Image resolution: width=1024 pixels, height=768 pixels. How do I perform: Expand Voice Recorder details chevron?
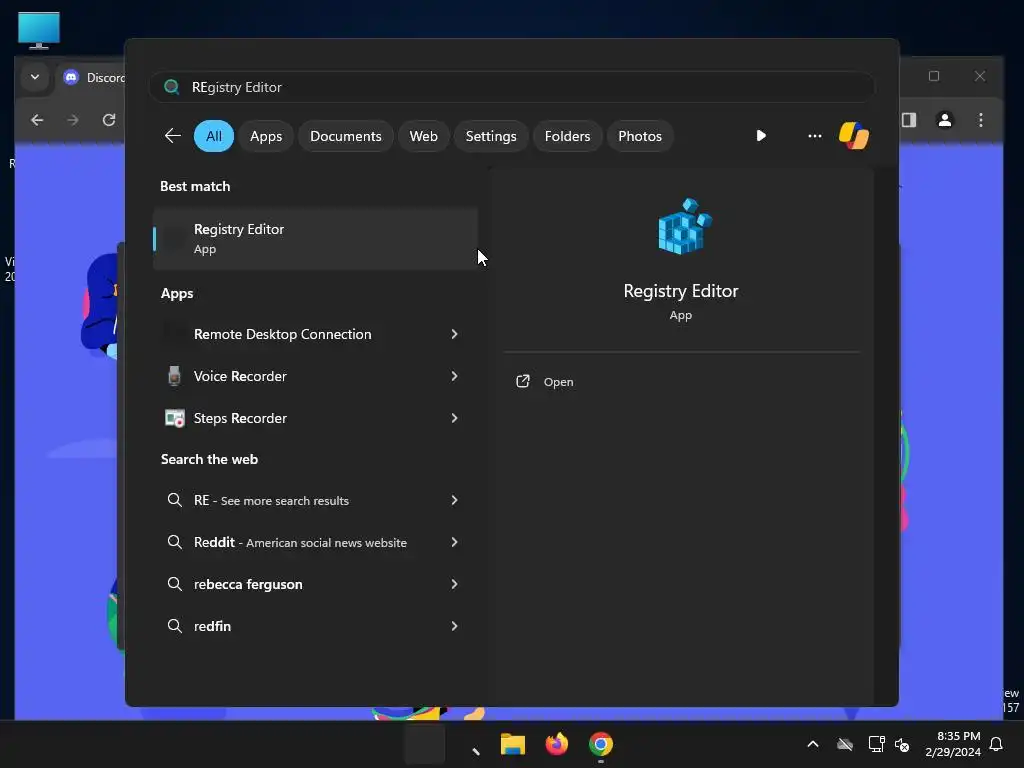click(x=455, y=376)
